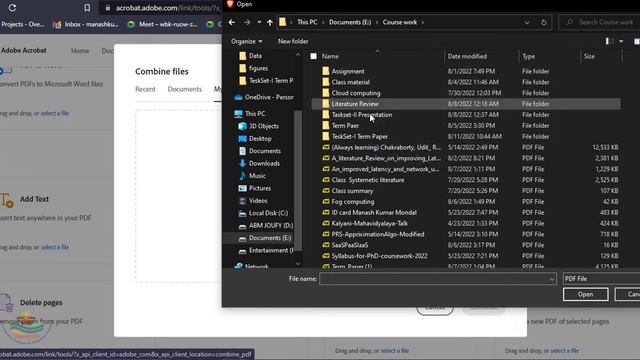Open the Data quick access folder
640x360 pixels.
[251, 56]
